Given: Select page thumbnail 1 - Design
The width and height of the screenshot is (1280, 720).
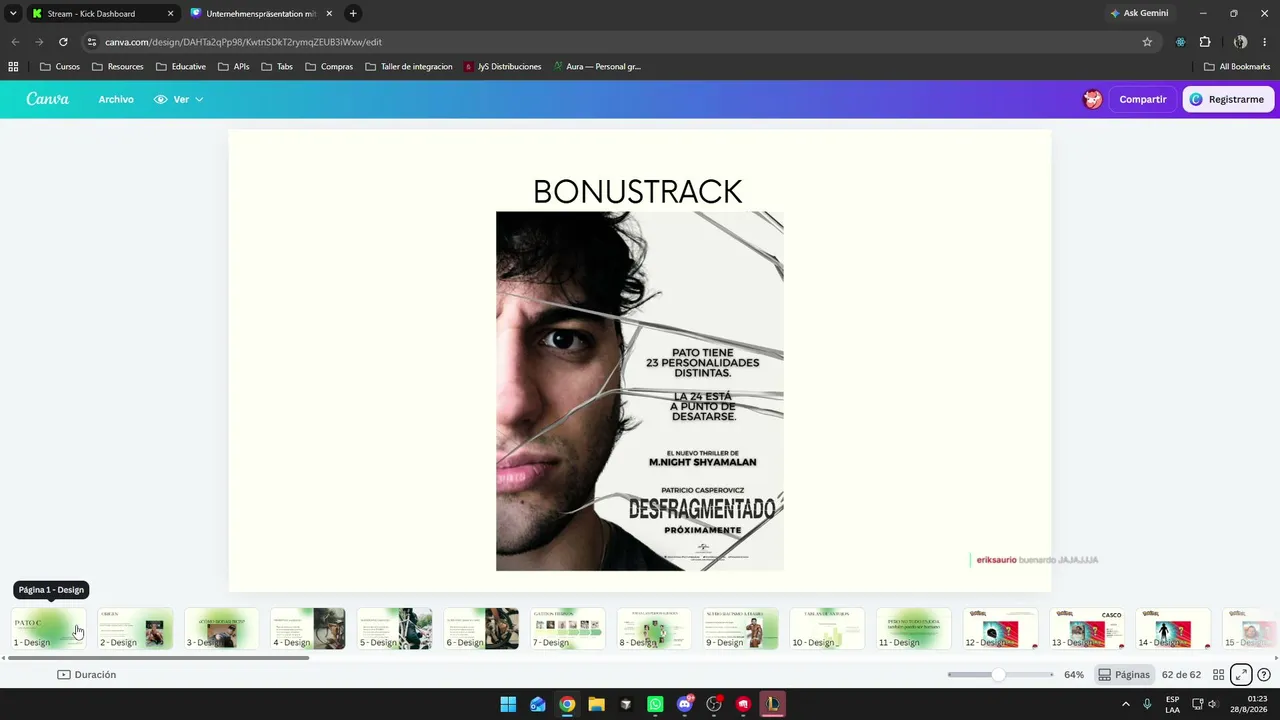Looking at the screenshot, I should pos(49,629).
